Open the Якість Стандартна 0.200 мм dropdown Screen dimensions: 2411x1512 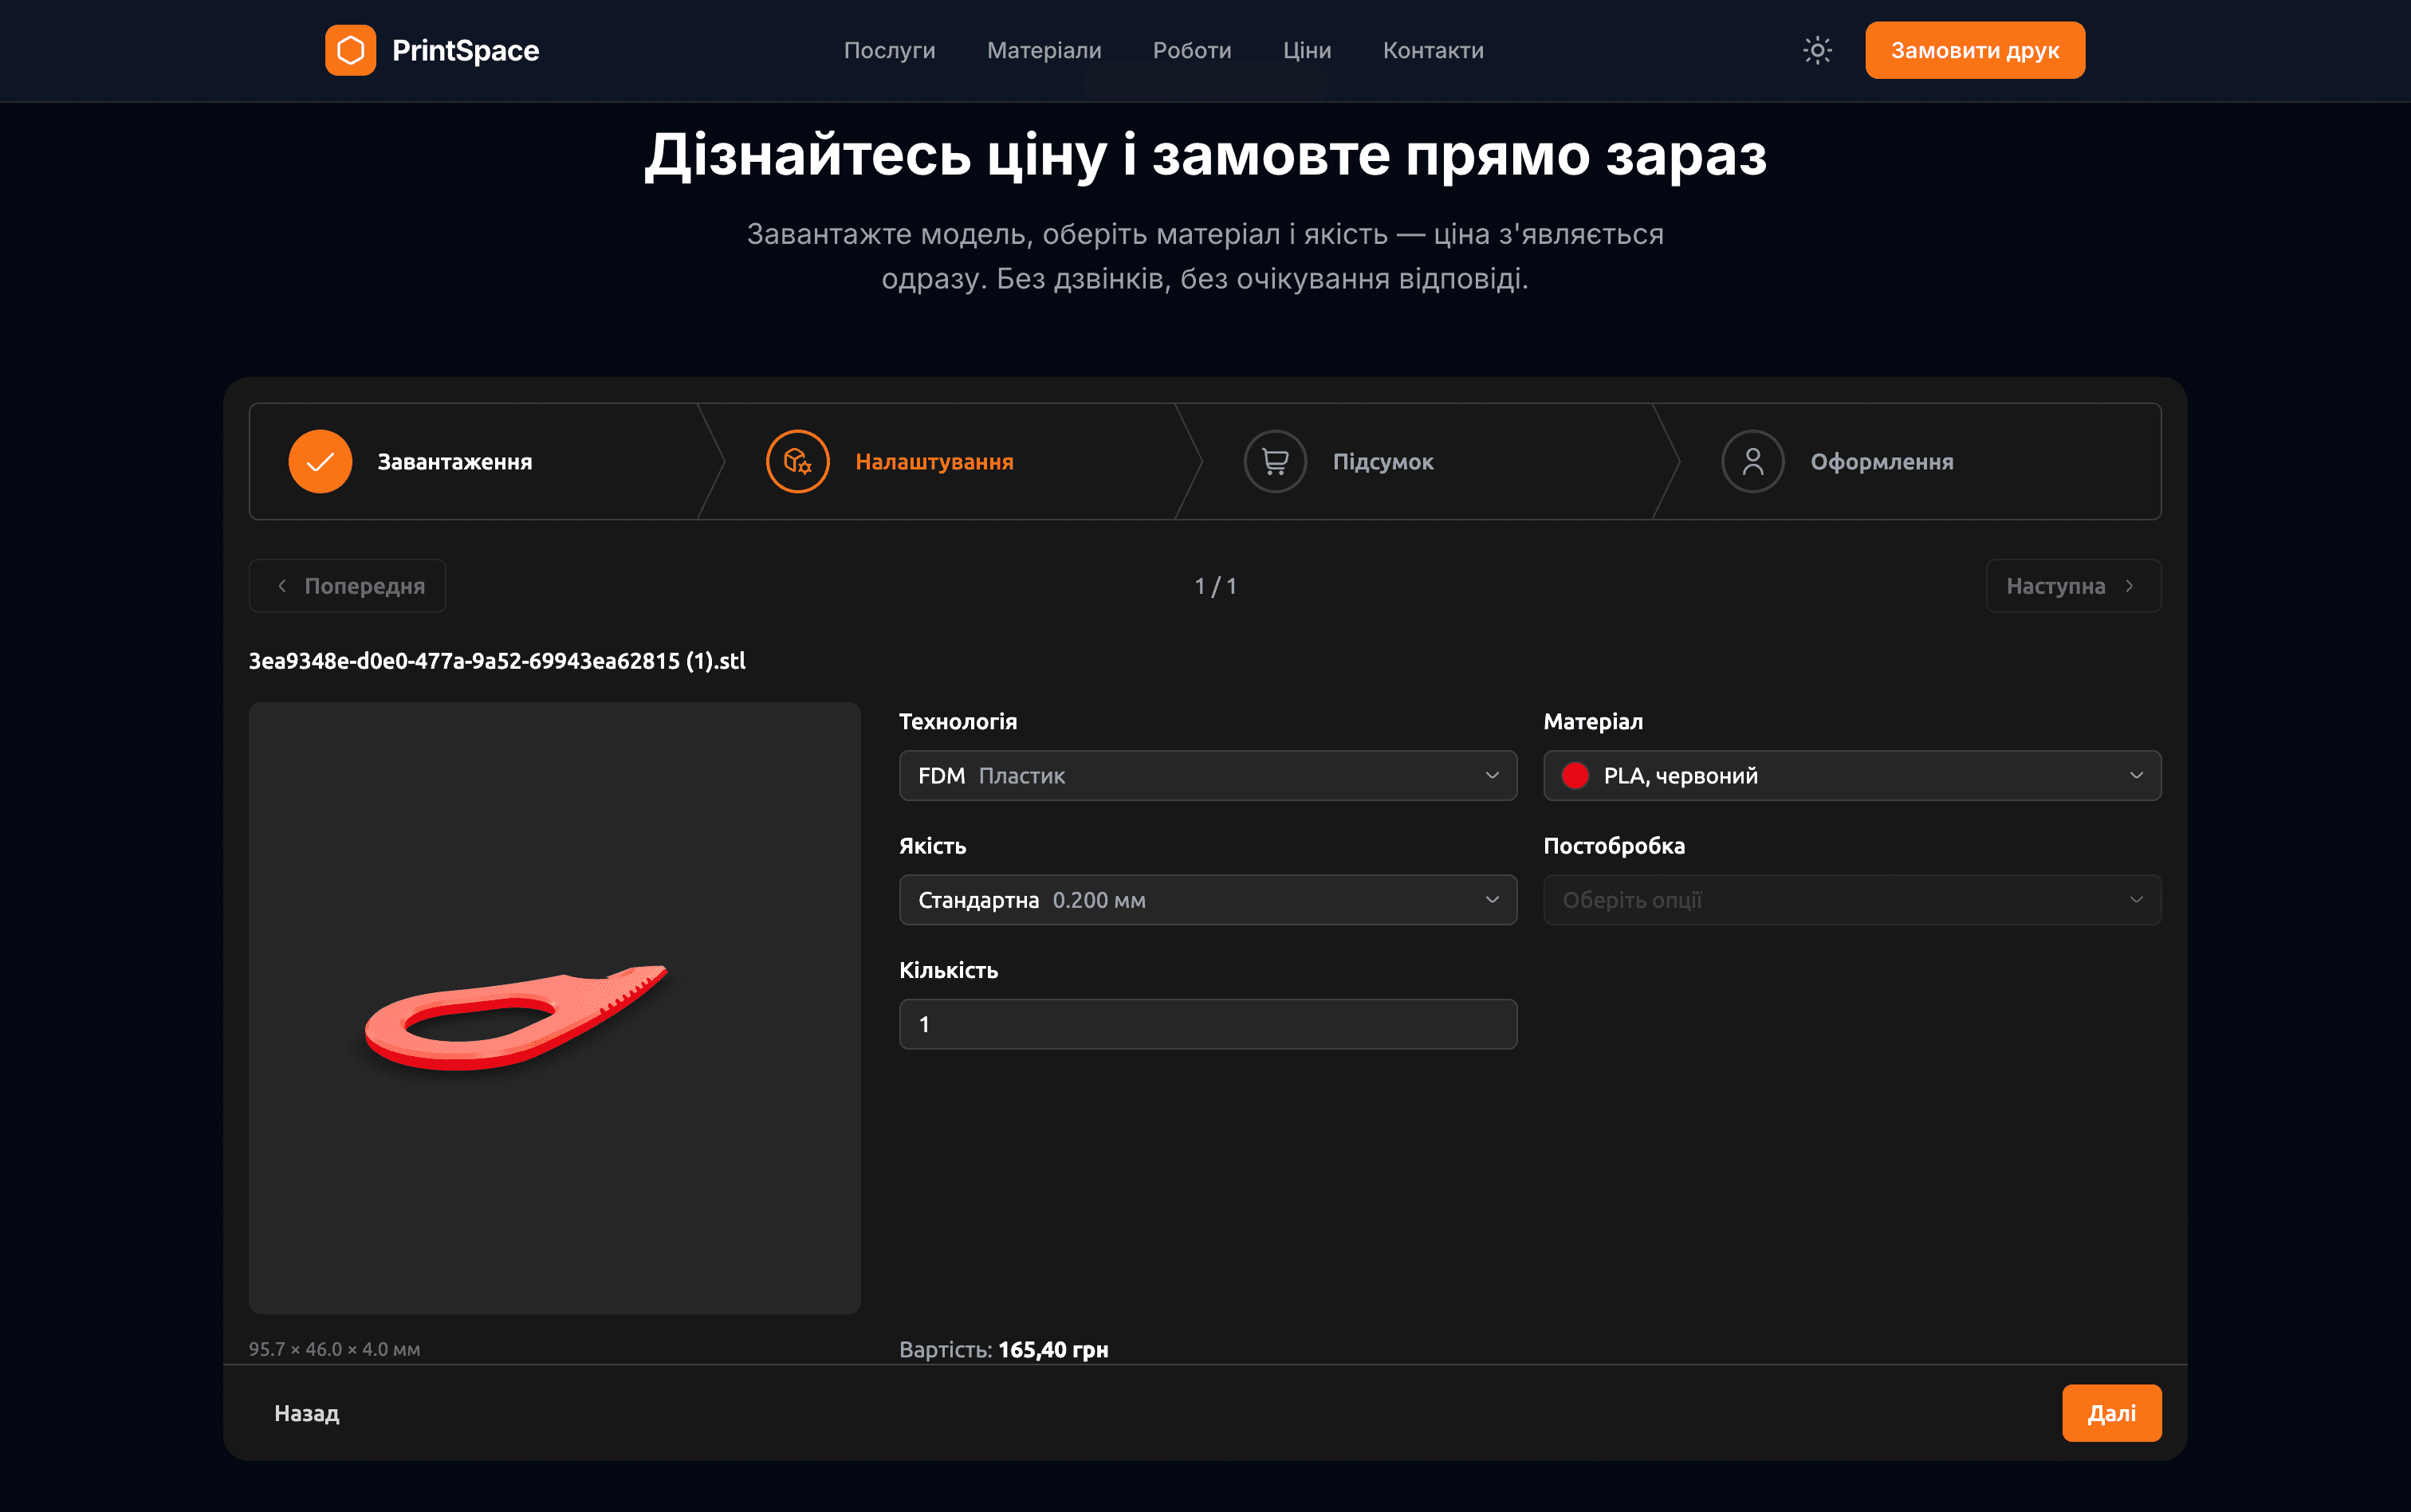[1207, 899]
